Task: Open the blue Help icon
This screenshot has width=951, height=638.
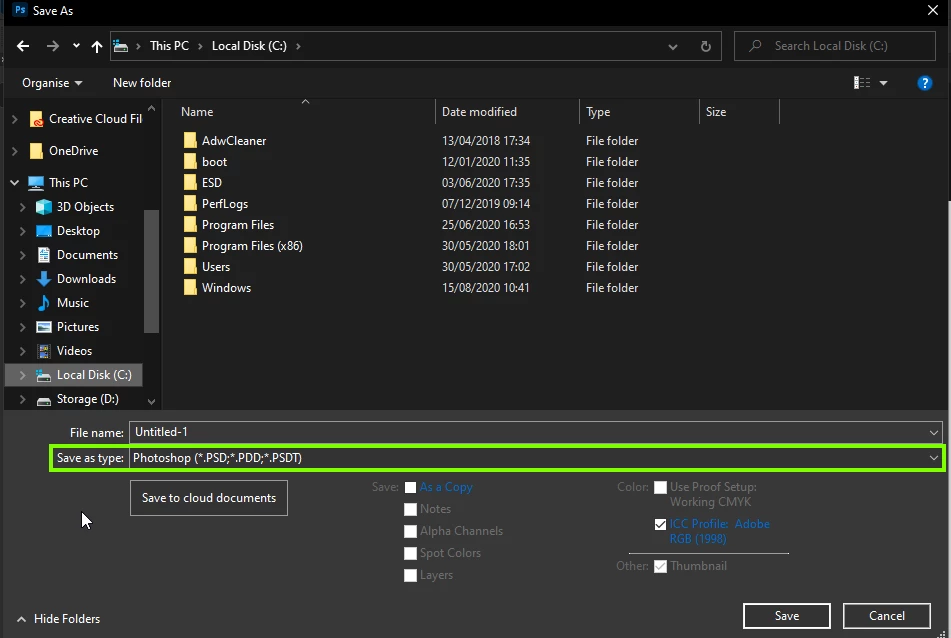Action: point(924,83)
